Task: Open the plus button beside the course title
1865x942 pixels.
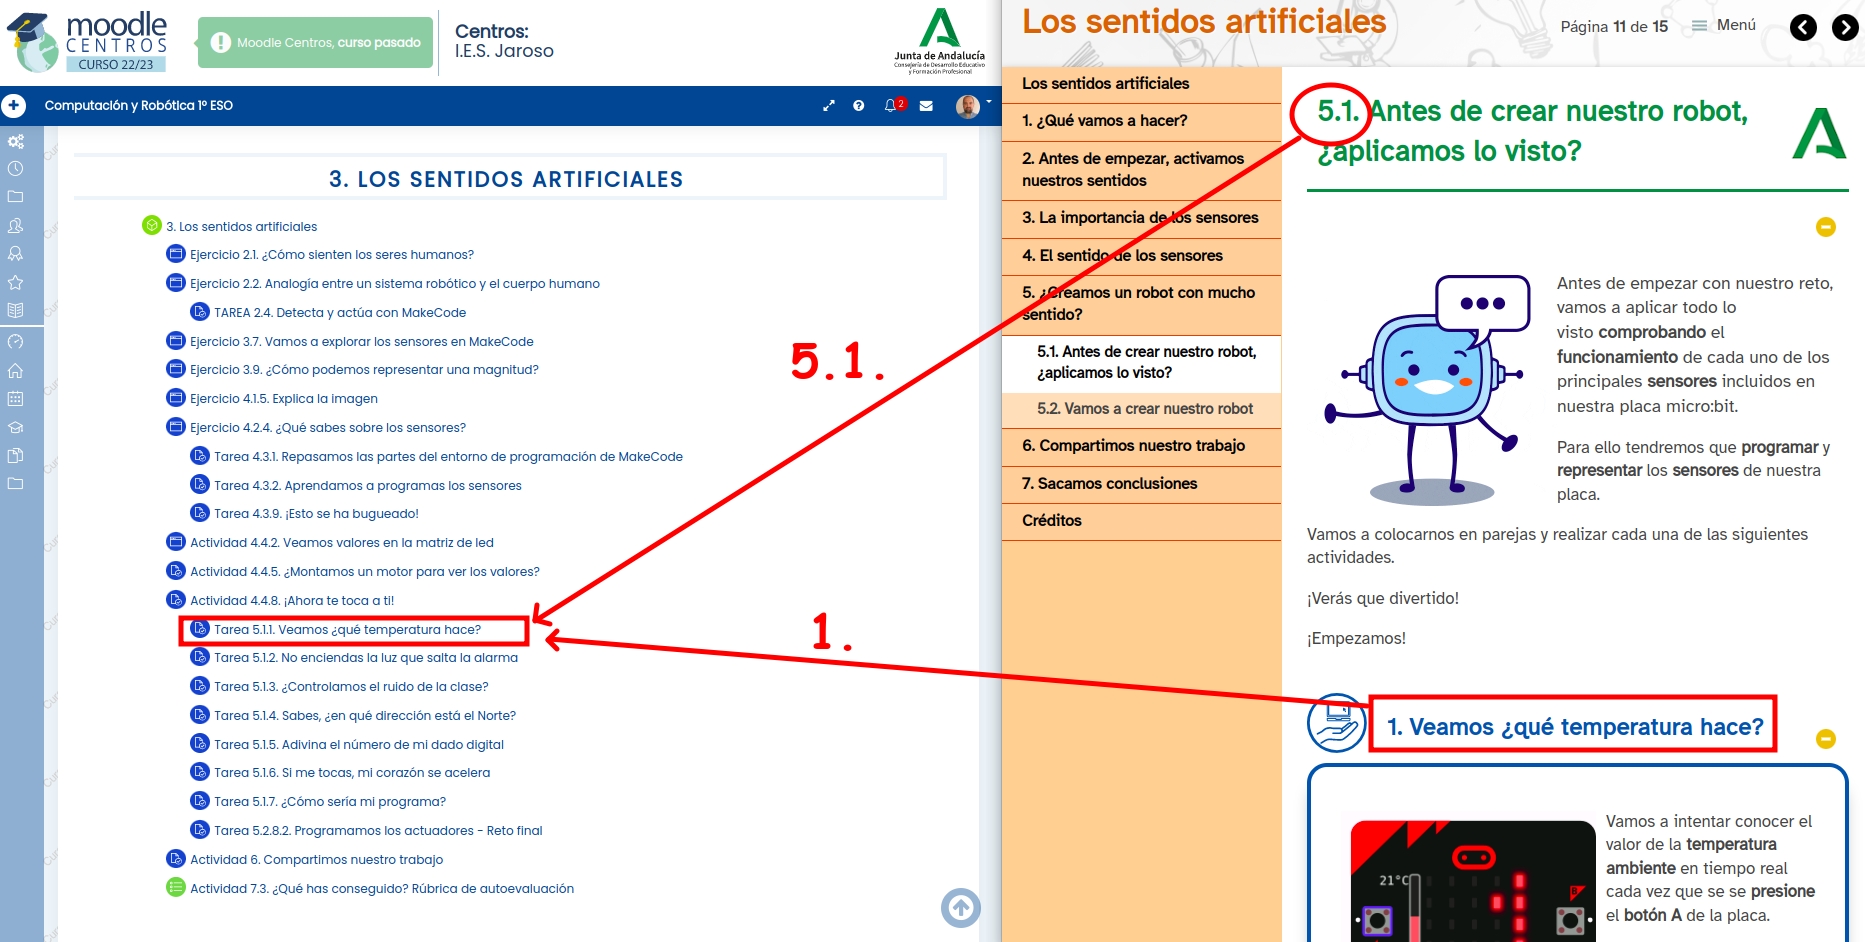Action: [x=14, y=105]
